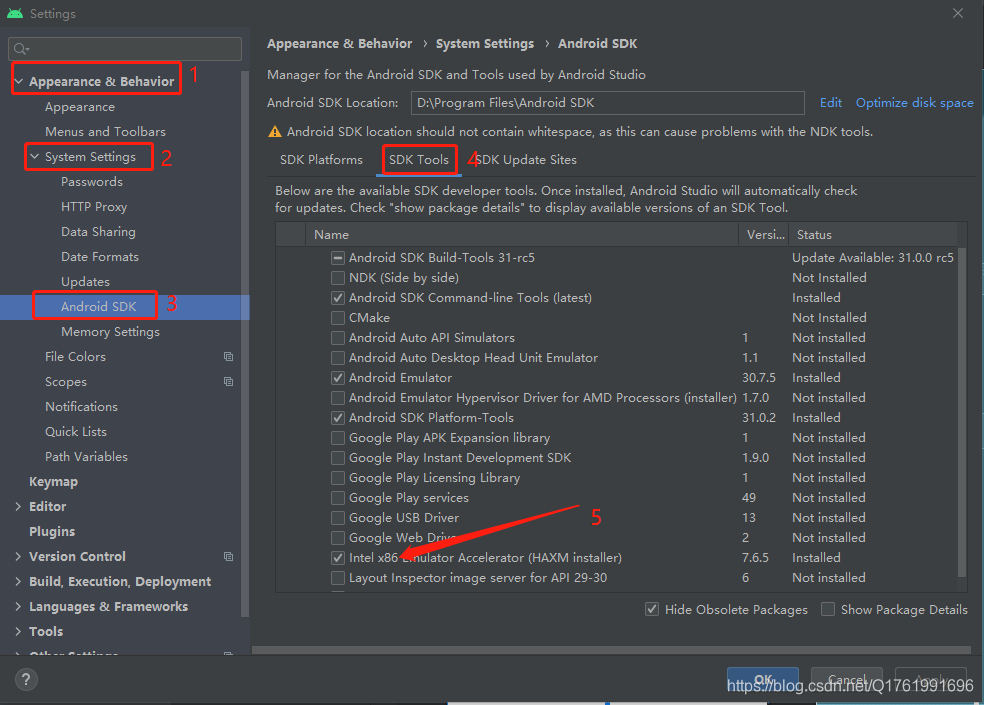Click the Cancel button
984x705 pixels.
[847, 679]
